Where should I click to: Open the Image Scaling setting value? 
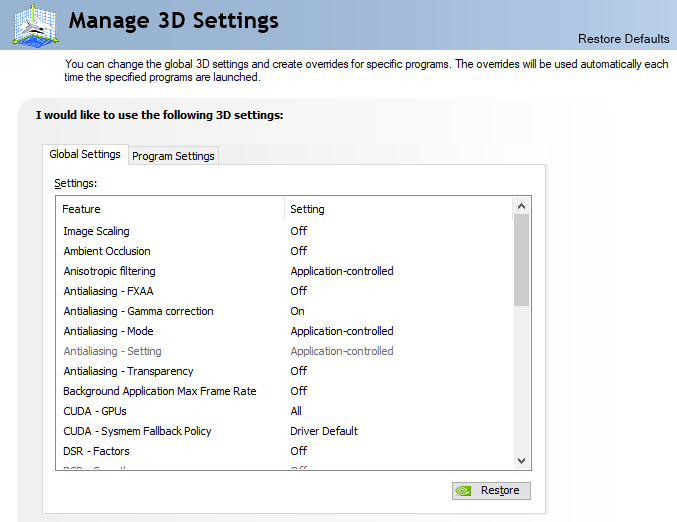[x=298, y=231]
